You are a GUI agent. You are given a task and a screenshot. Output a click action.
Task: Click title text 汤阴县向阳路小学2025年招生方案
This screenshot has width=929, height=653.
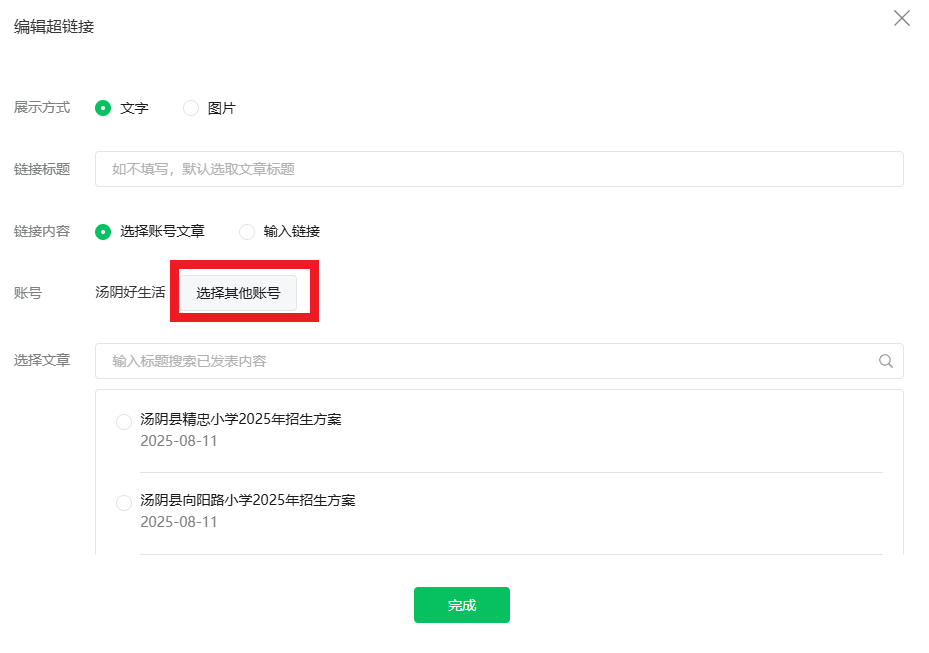pyautogui.click(x=248, y=500)
